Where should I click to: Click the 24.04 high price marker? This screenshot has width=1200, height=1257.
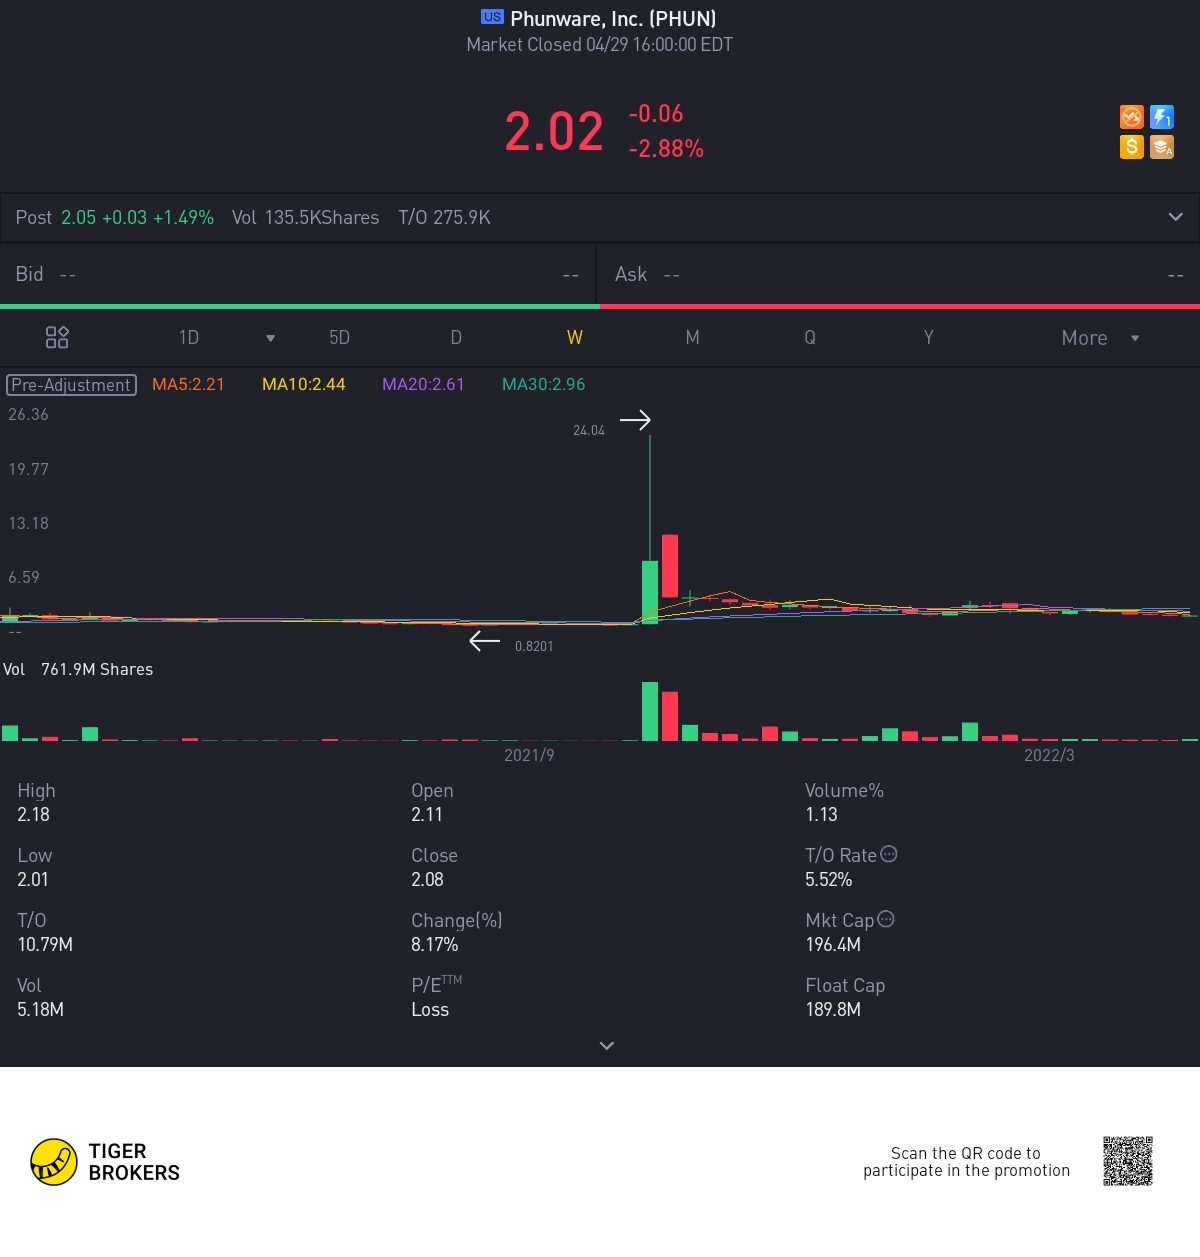(x=589, y=431)
